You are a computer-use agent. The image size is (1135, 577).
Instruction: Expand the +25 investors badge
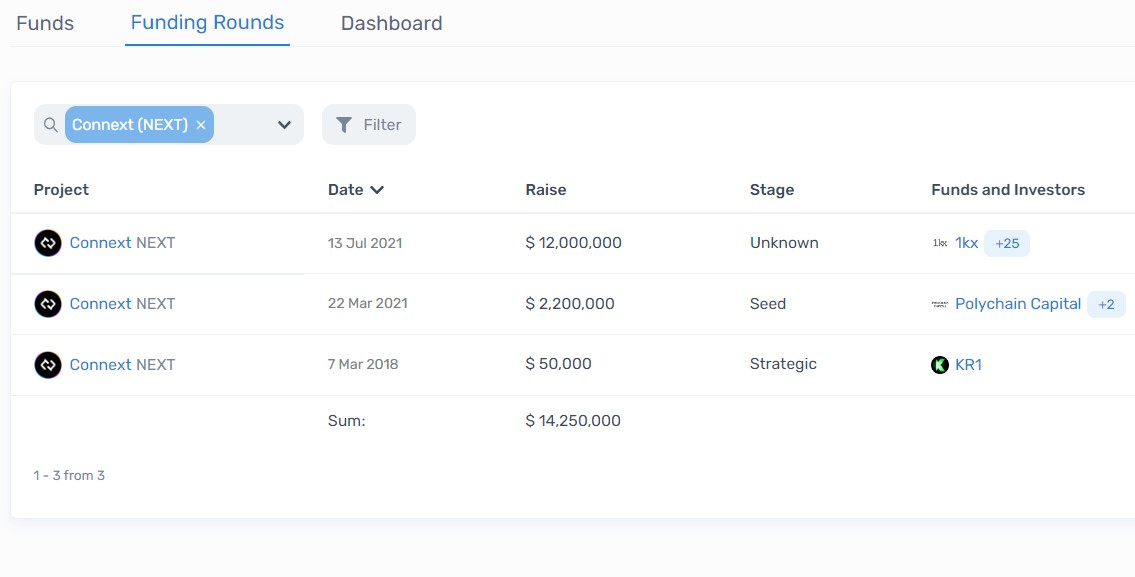1007,243
